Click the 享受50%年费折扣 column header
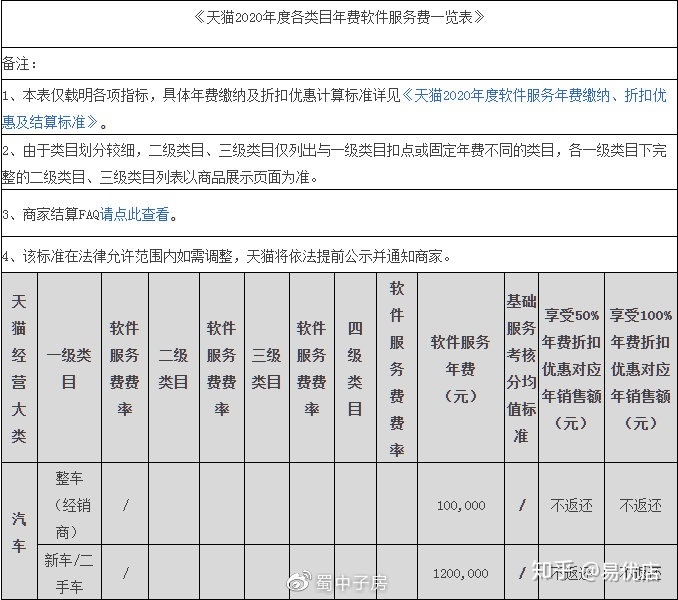This screenshot has width=678, height=600. [x=572, y=368]
